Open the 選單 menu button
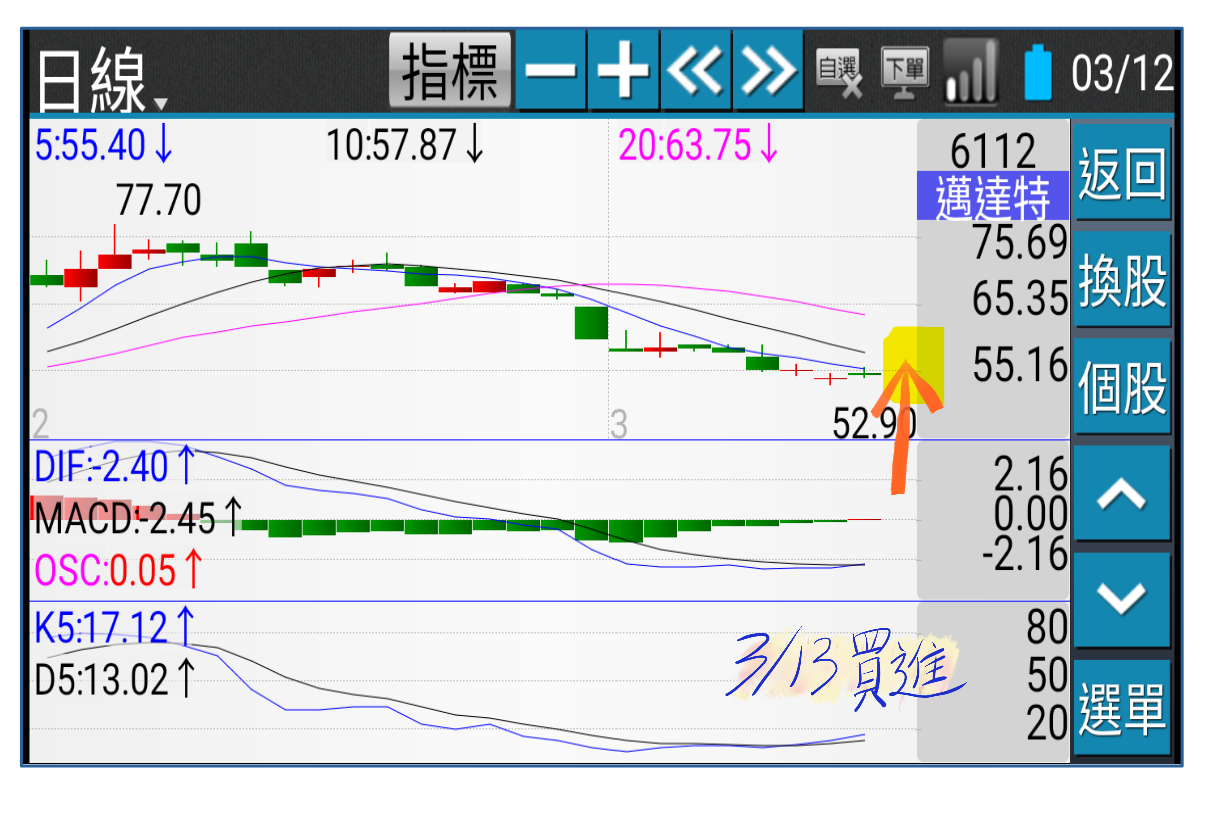The width and height of the screenshot is (1228, 816). tap(1121, 708)
